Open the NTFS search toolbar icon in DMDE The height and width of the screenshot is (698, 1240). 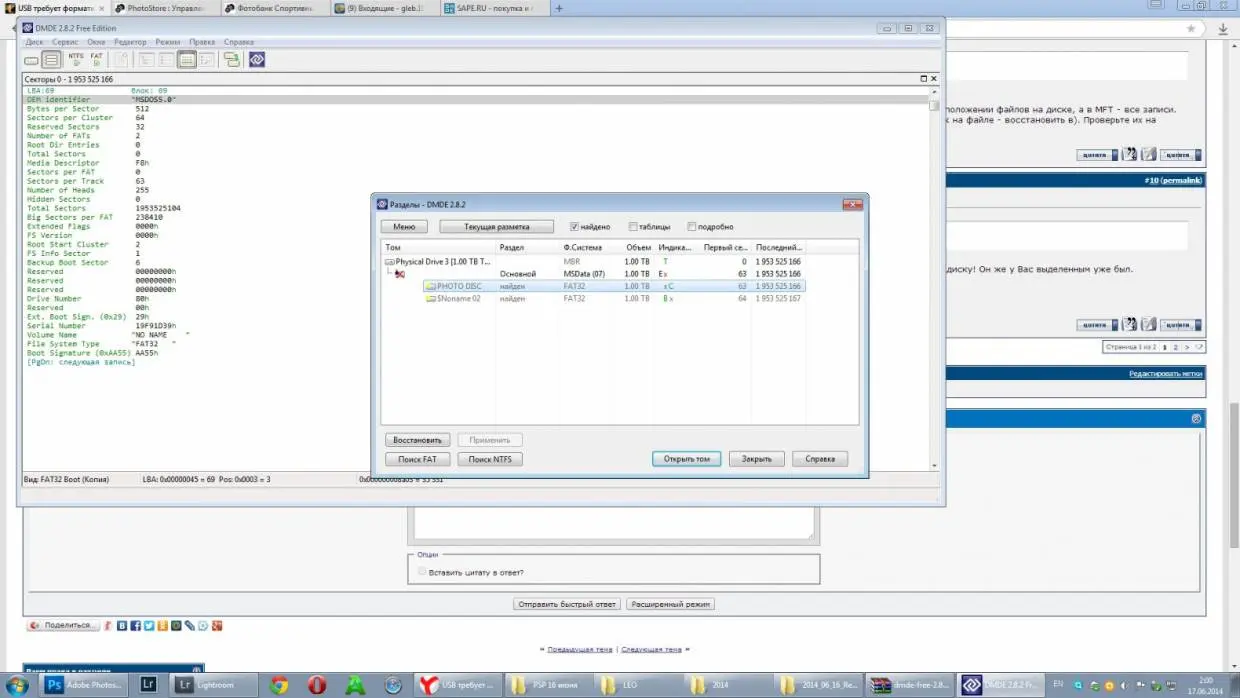click(x=76, y=59)
